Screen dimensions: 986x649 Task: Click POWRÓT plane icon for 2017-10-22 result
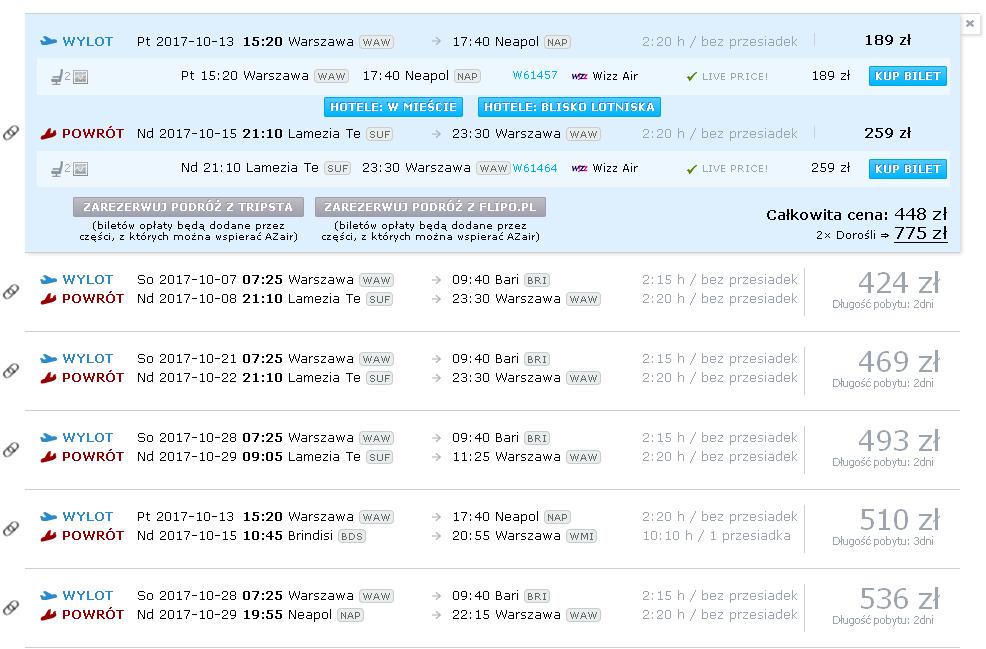(x=48, y=378)
